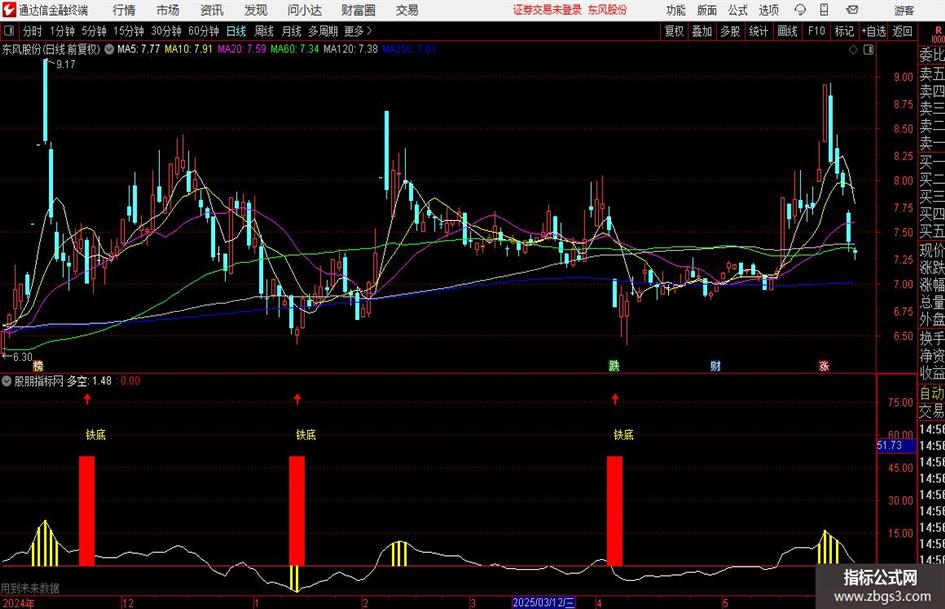Expand the 东风股份 main chart indicator dropdown
The image size is (945, 609).
pyautogui.click(x=109, y=49)
